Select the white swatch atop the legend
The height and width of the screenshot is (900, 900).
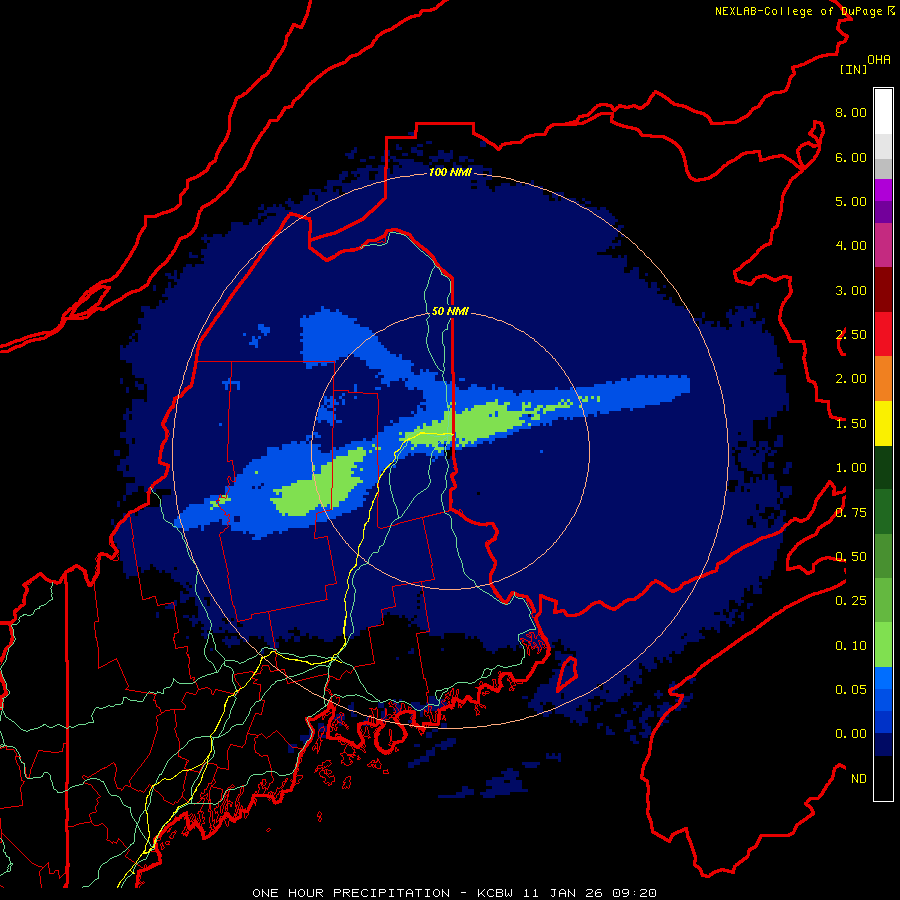coord(883,112)
